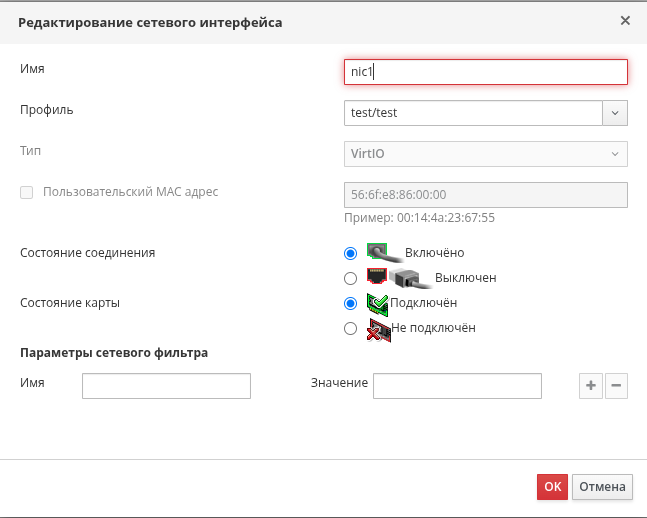Click the red crossed card icon beside Не подключён
The image size is (647, 518).
point(378,330)
